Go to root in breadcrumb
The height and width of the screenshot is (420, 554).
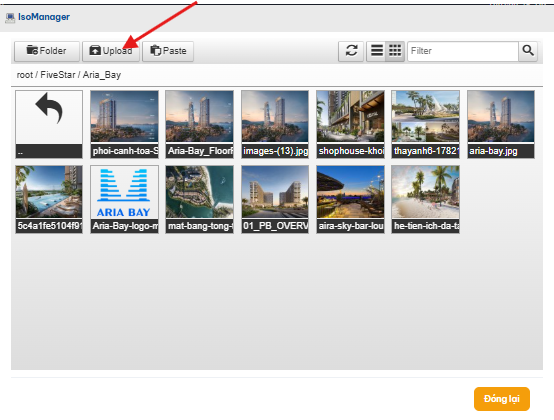click(24, 75)
